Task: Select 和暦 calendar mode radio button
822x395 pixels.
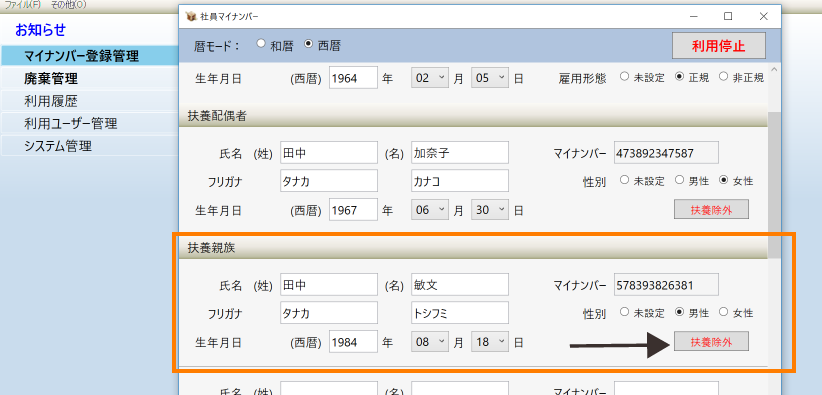Action: click(x=261, y=44)
